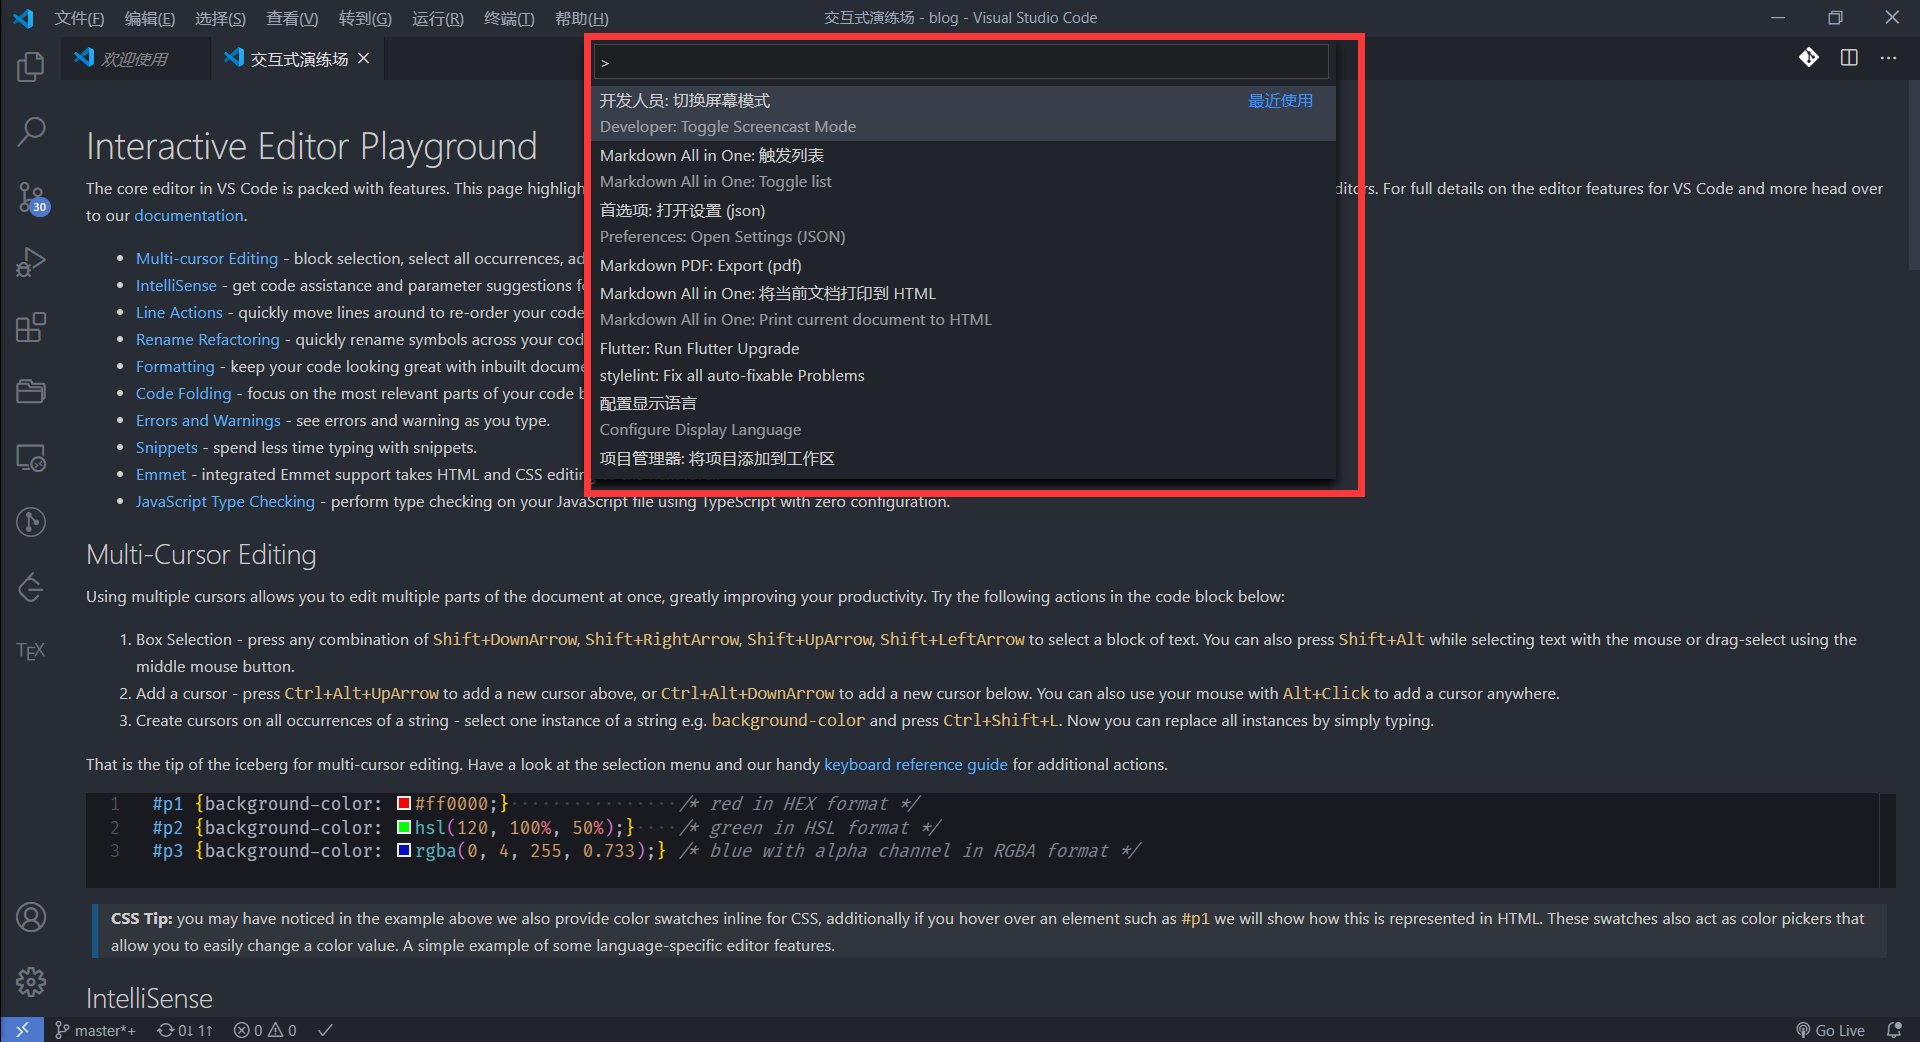
Task: Open the Search view icon
Action: pyautogui.click(x=31, y=131)
